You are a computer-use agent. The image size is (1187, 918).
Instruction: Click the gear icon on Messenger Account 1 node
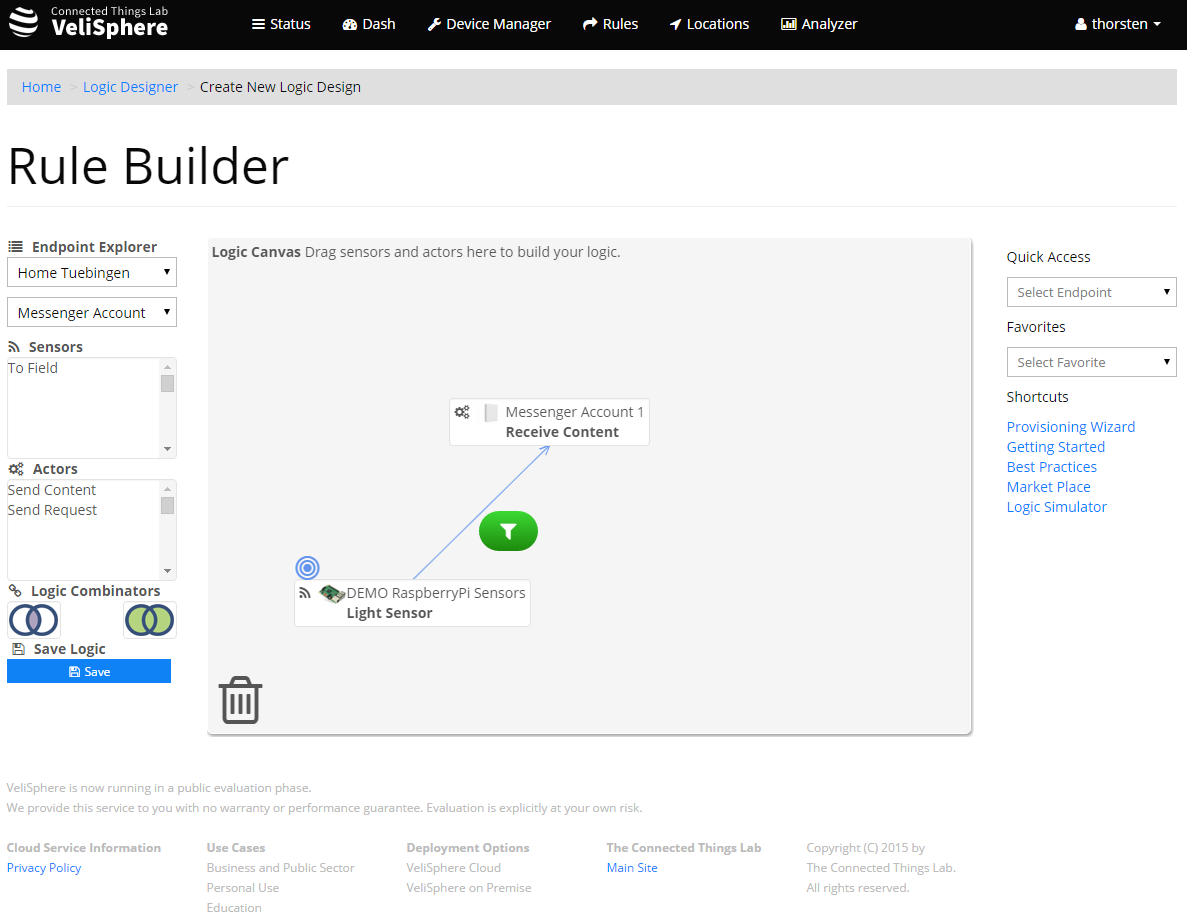462,411
